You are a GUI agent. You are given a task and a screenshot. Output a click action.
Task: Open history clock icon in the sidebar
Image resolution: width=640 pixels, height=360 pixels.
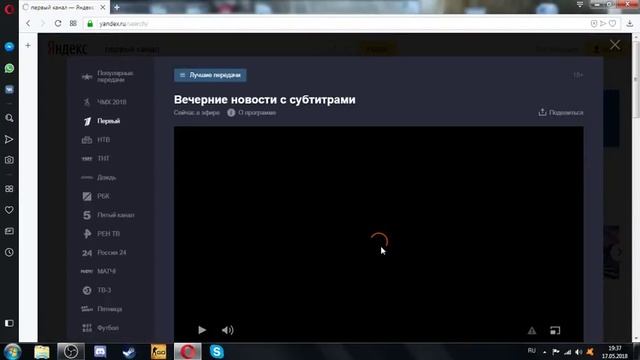(x=9, y=252)
